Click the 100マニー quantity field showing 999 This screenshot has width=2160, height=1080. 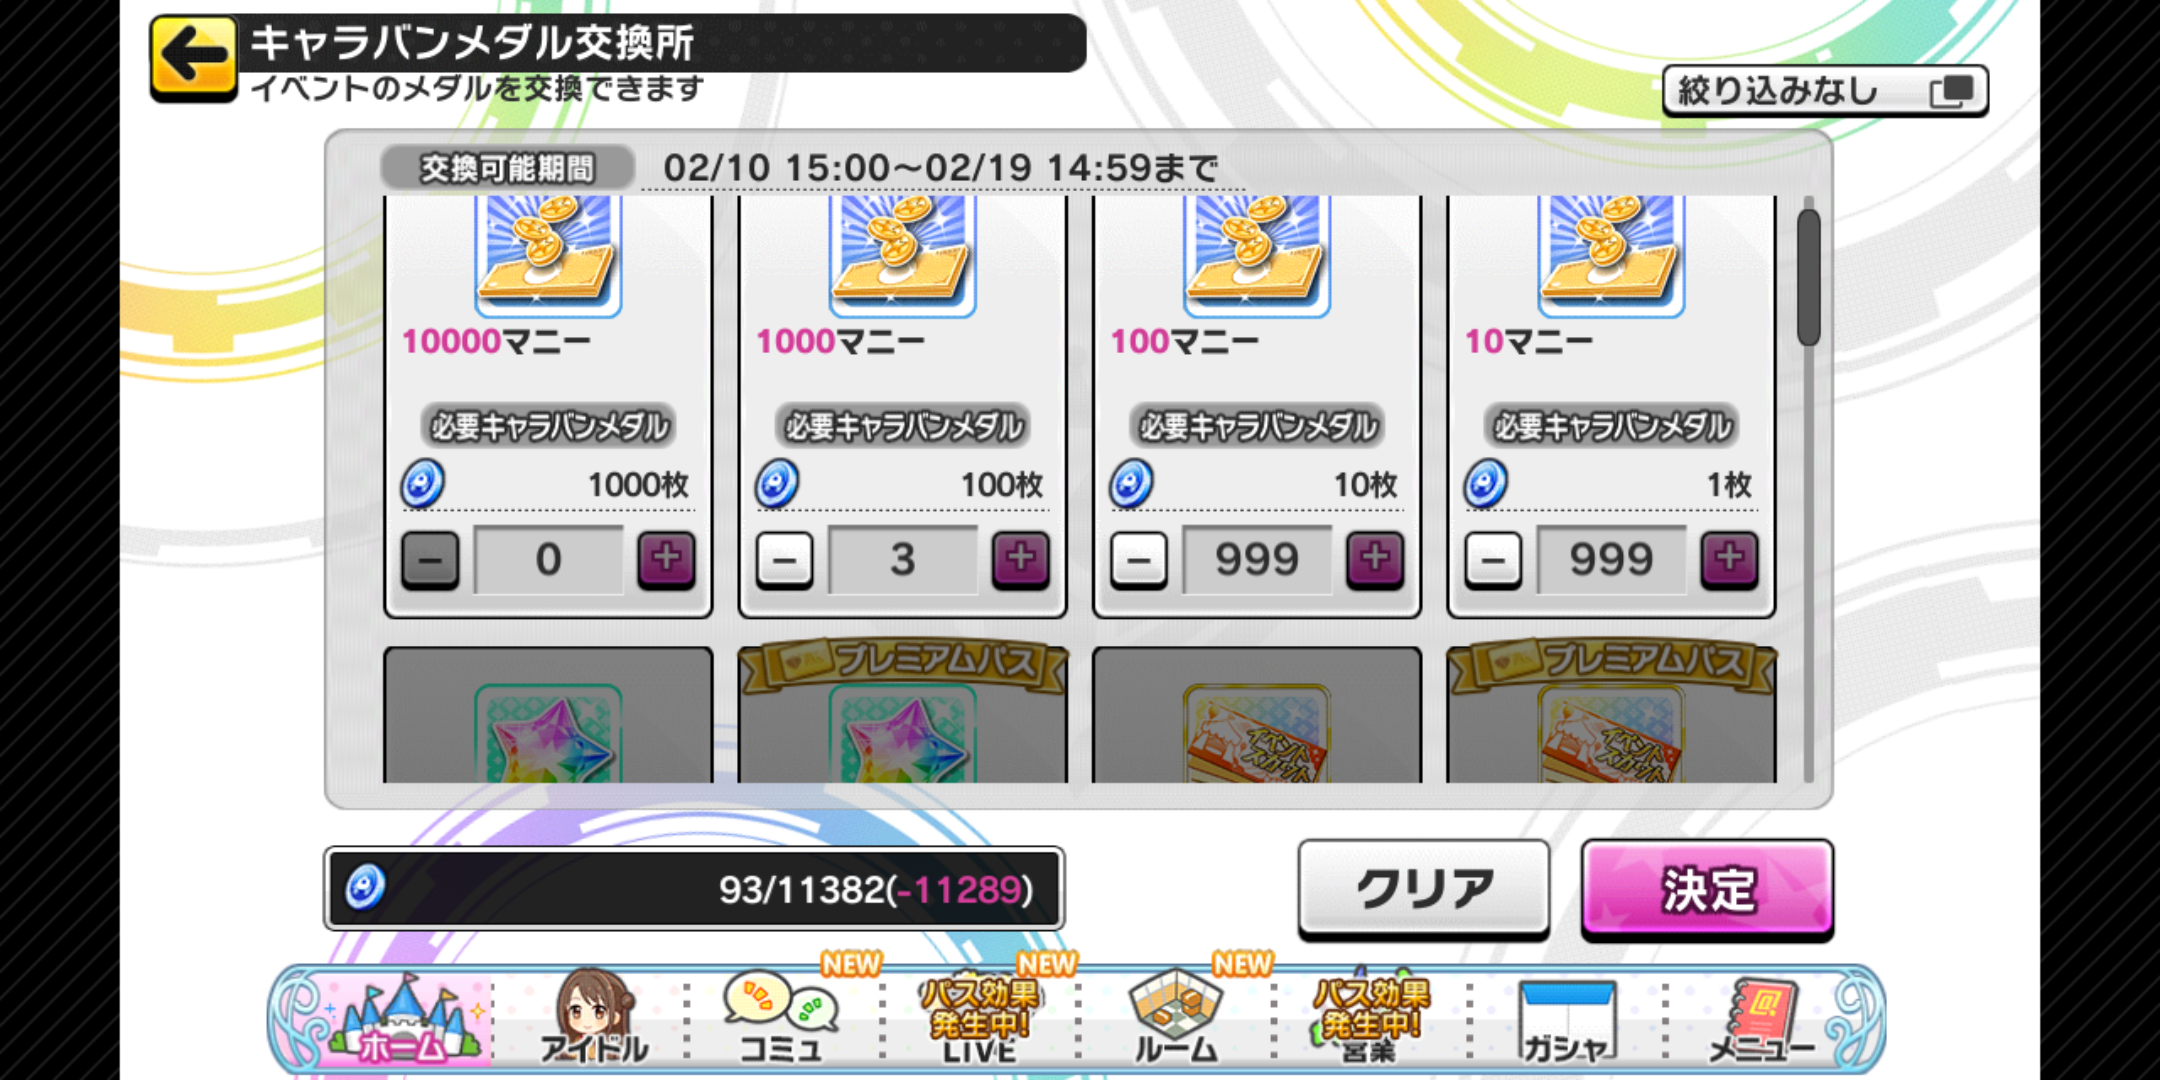click(1257, 559)
